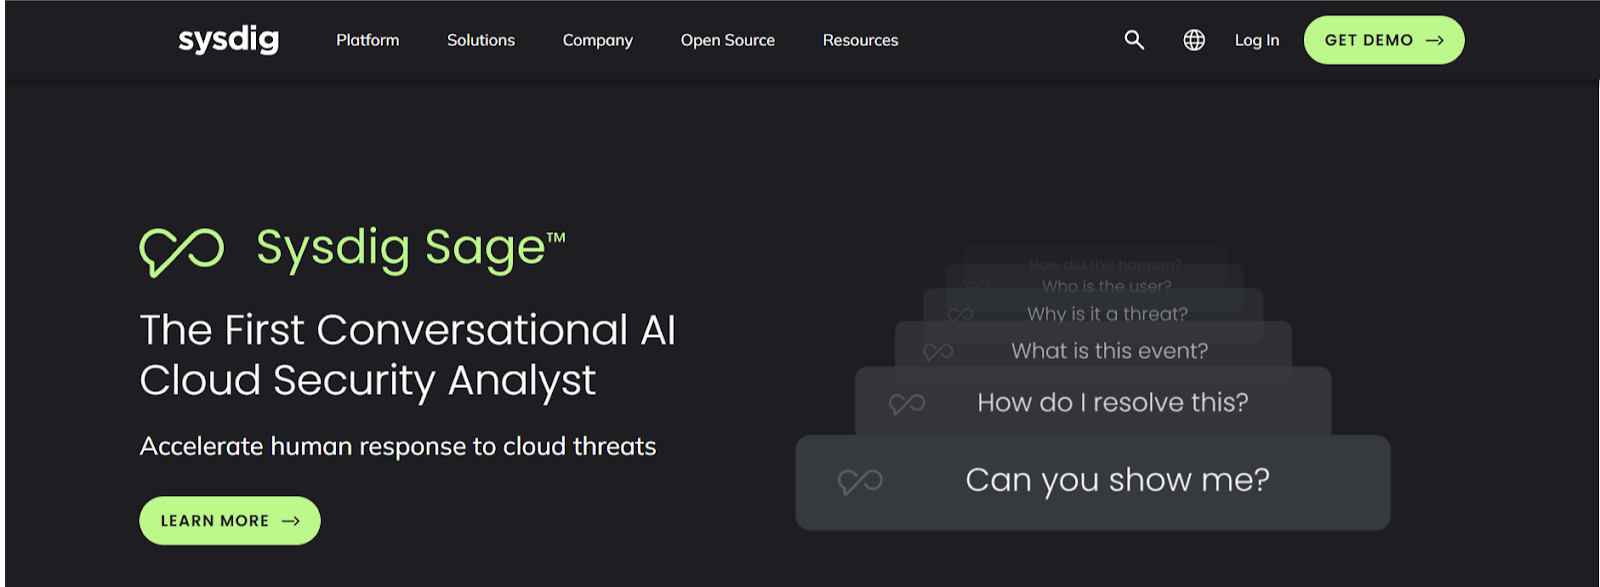This screenshot has height=587, width=1600.
Task: Open the Open Source menu
Action: [728, 40]
